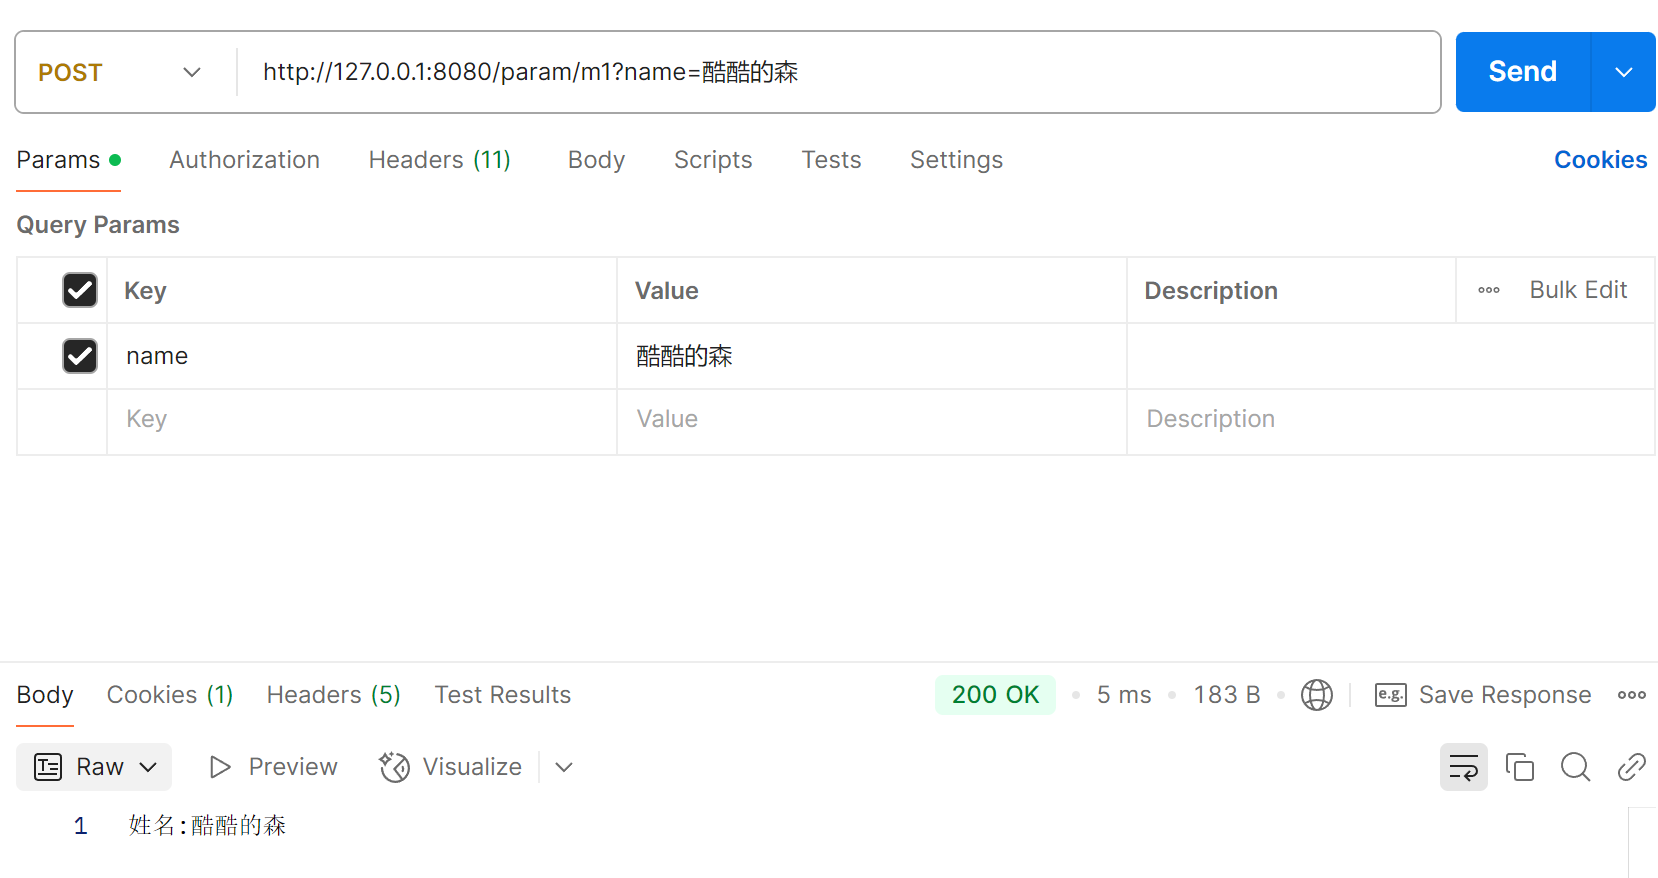The width and height of the screenshot is (1658, 878).
Task: Open the Test Results tab
Action: click(x=502, y=695)
